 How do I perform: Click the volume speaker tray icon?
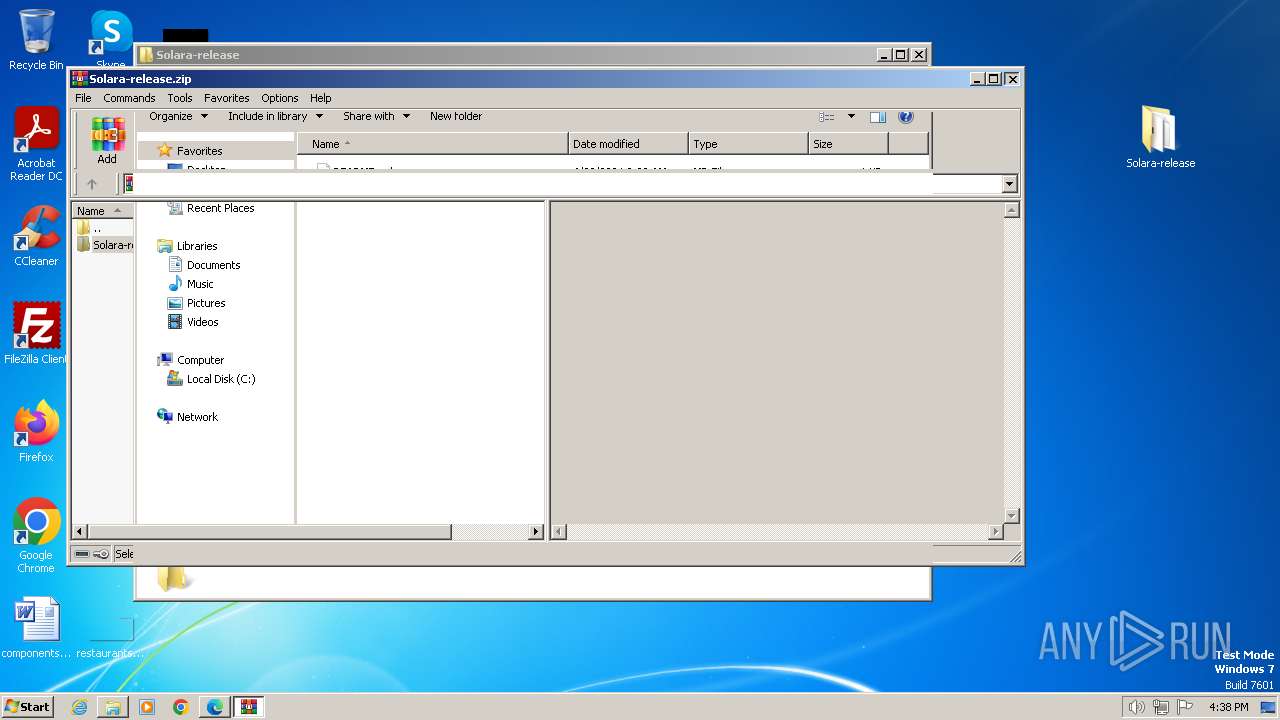tap(1136, 707)
